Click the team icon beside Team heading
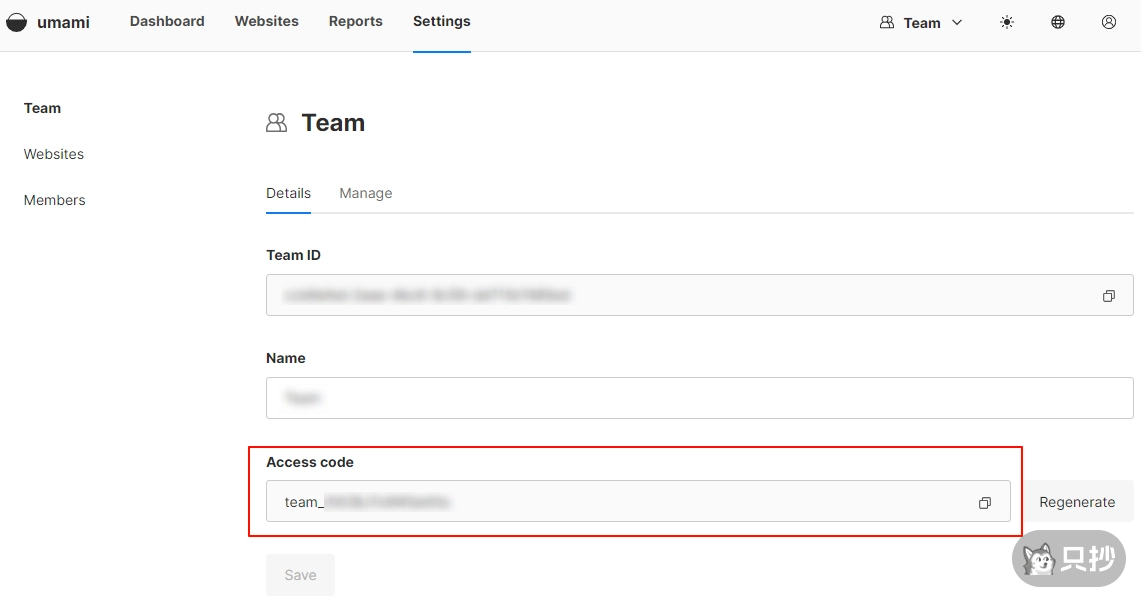Viewport: 1141px width, 602px height. tap(276, 123)
